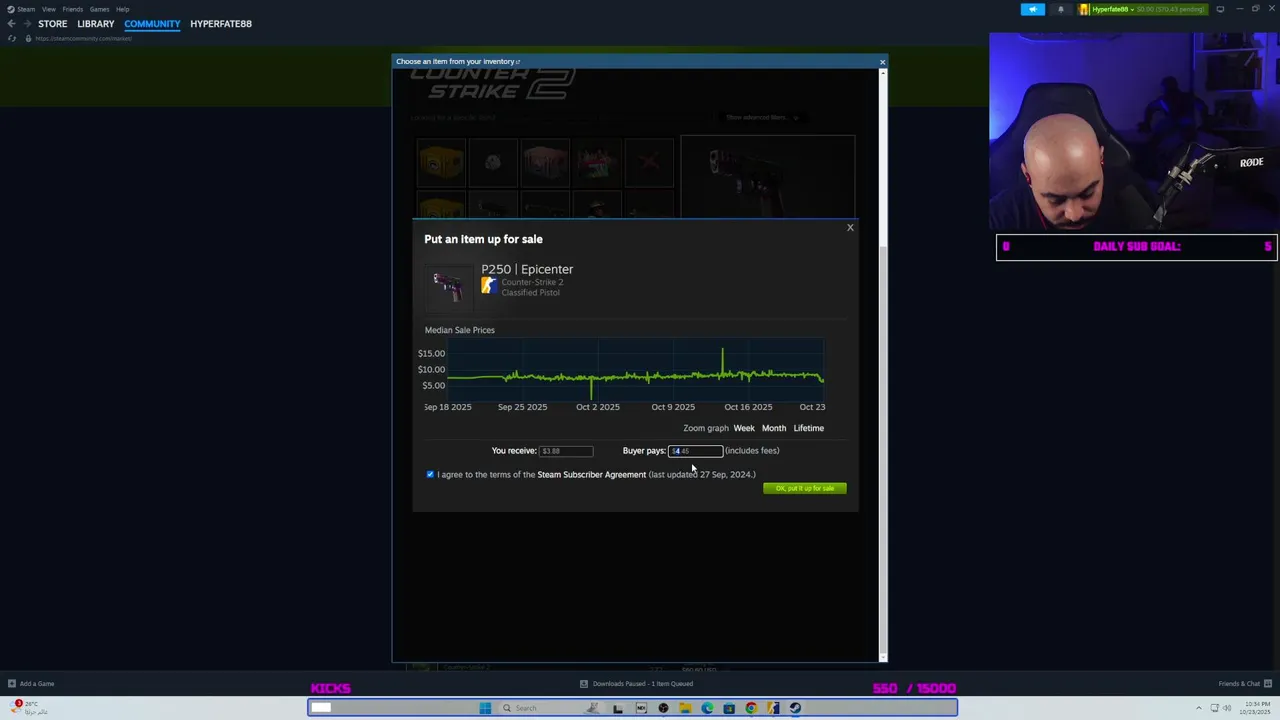Open the HYPERFATE88 profile tab
The height and width of the screenshot is (720, 1280).
221,23
